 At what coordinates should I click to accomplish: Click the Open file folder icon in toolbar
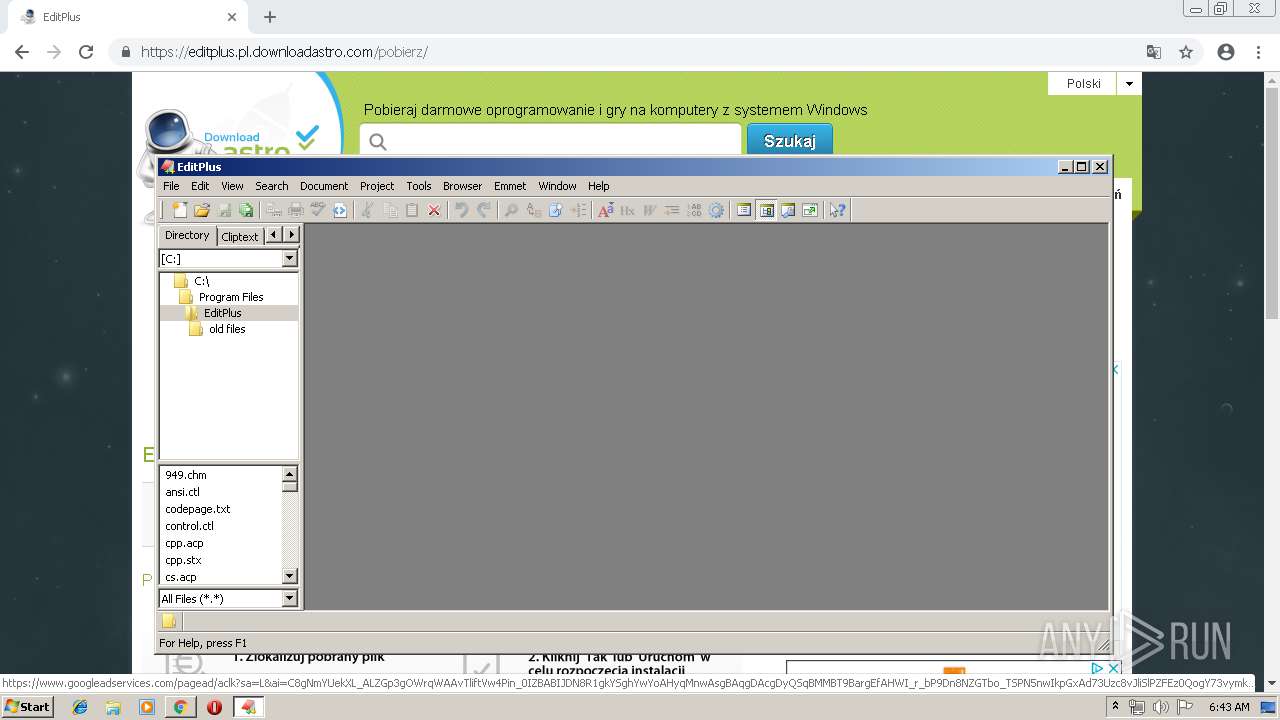202,210
